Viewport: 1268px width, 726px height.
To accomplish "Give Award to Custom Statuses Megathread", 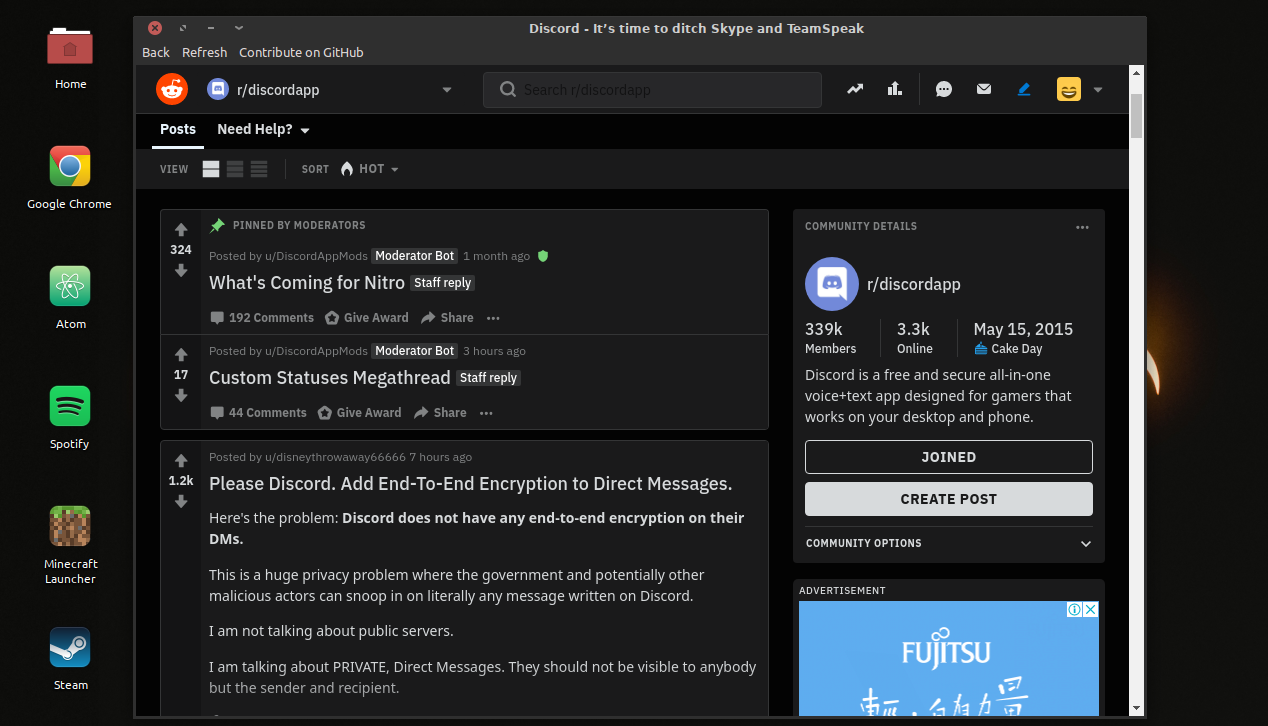I will (359, 413).
